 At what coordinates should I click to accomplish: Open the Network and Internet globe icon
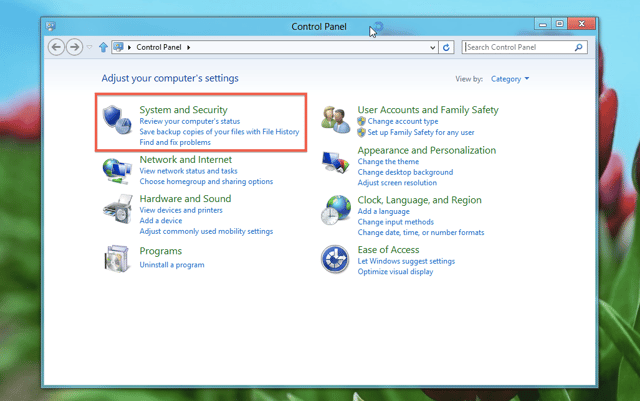(117, 171)
